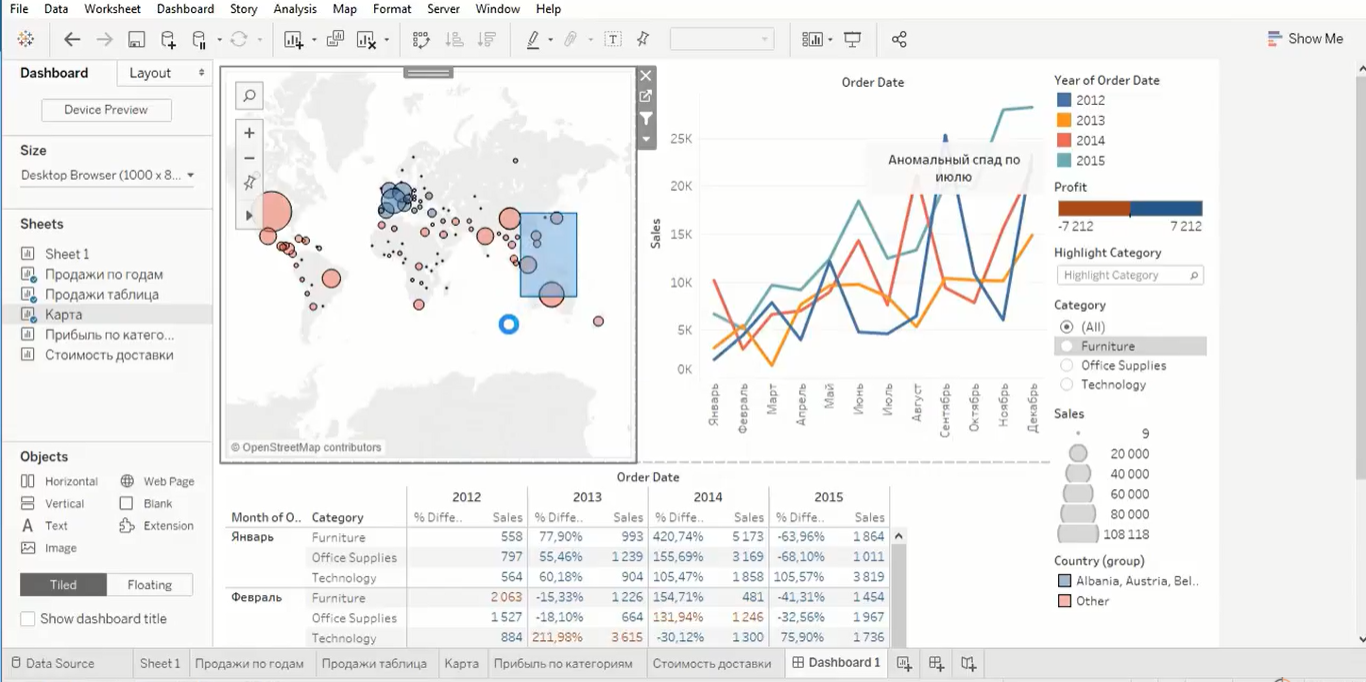Switch to Floating object mode

click(x=150, y=585)
